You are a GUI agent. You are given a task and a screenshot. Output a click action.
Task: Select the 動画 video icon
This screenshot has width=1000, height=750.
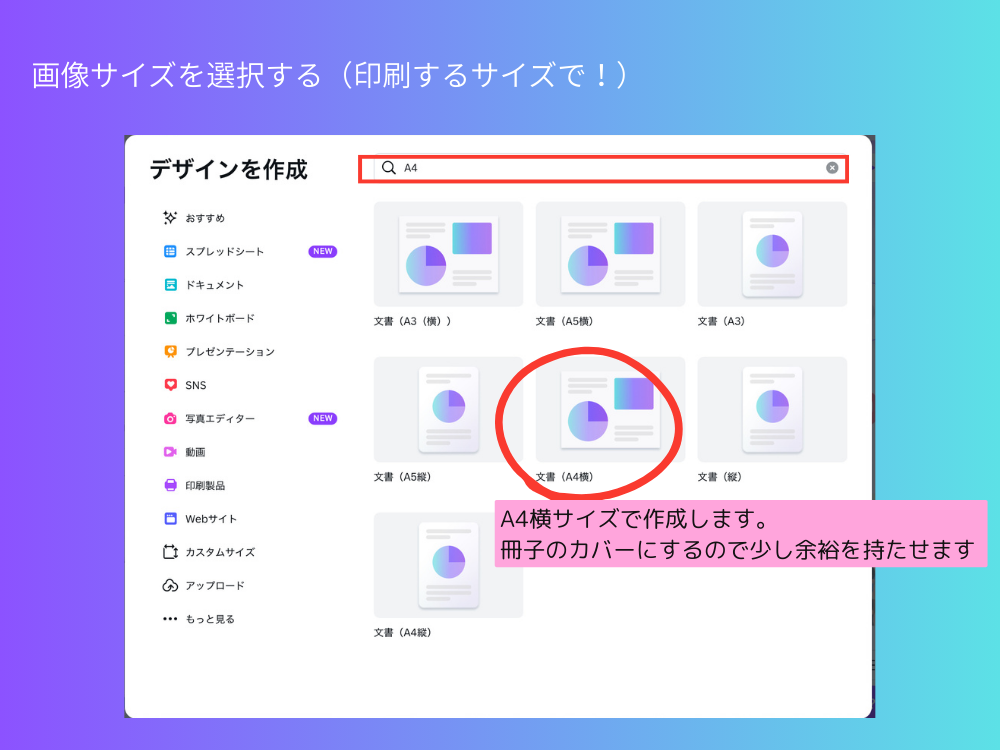coord(170,452)
